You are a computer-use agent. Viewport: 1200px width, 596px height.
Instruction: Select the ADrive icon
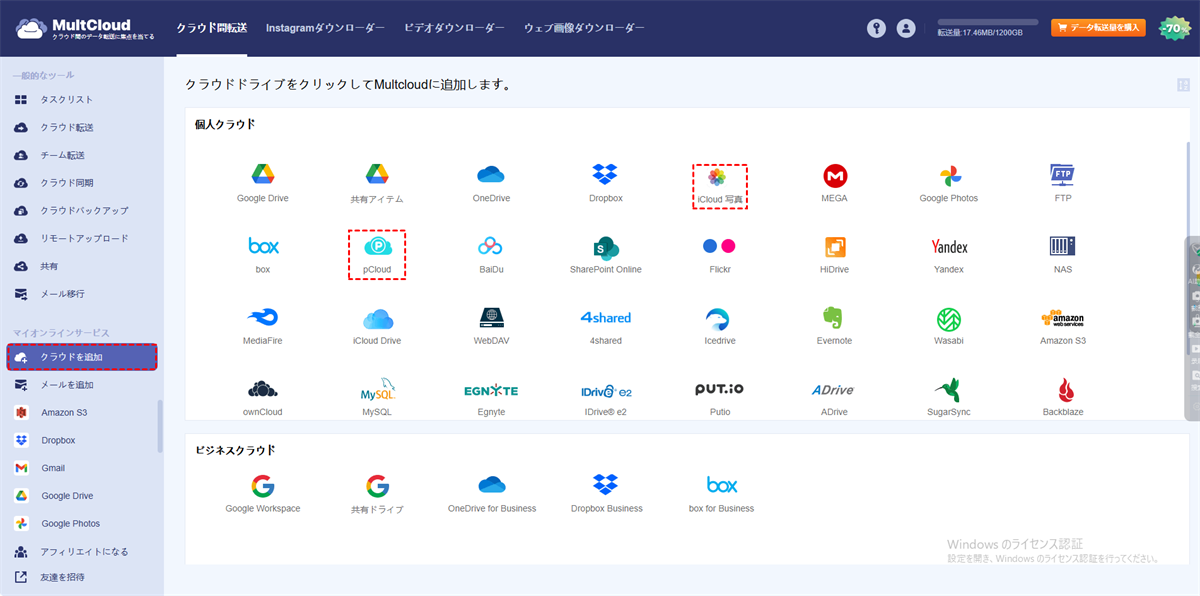(834, 390)
